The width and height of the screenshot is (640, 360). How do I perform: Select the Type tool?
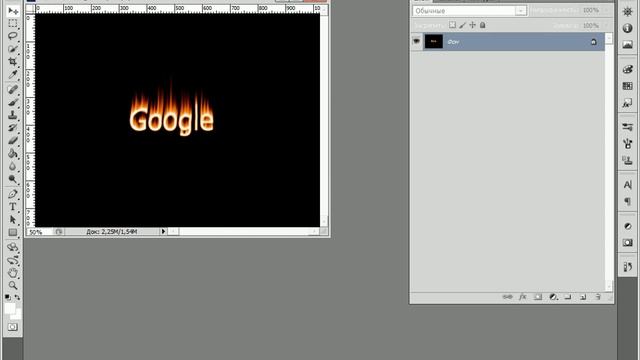pos(13,207)
